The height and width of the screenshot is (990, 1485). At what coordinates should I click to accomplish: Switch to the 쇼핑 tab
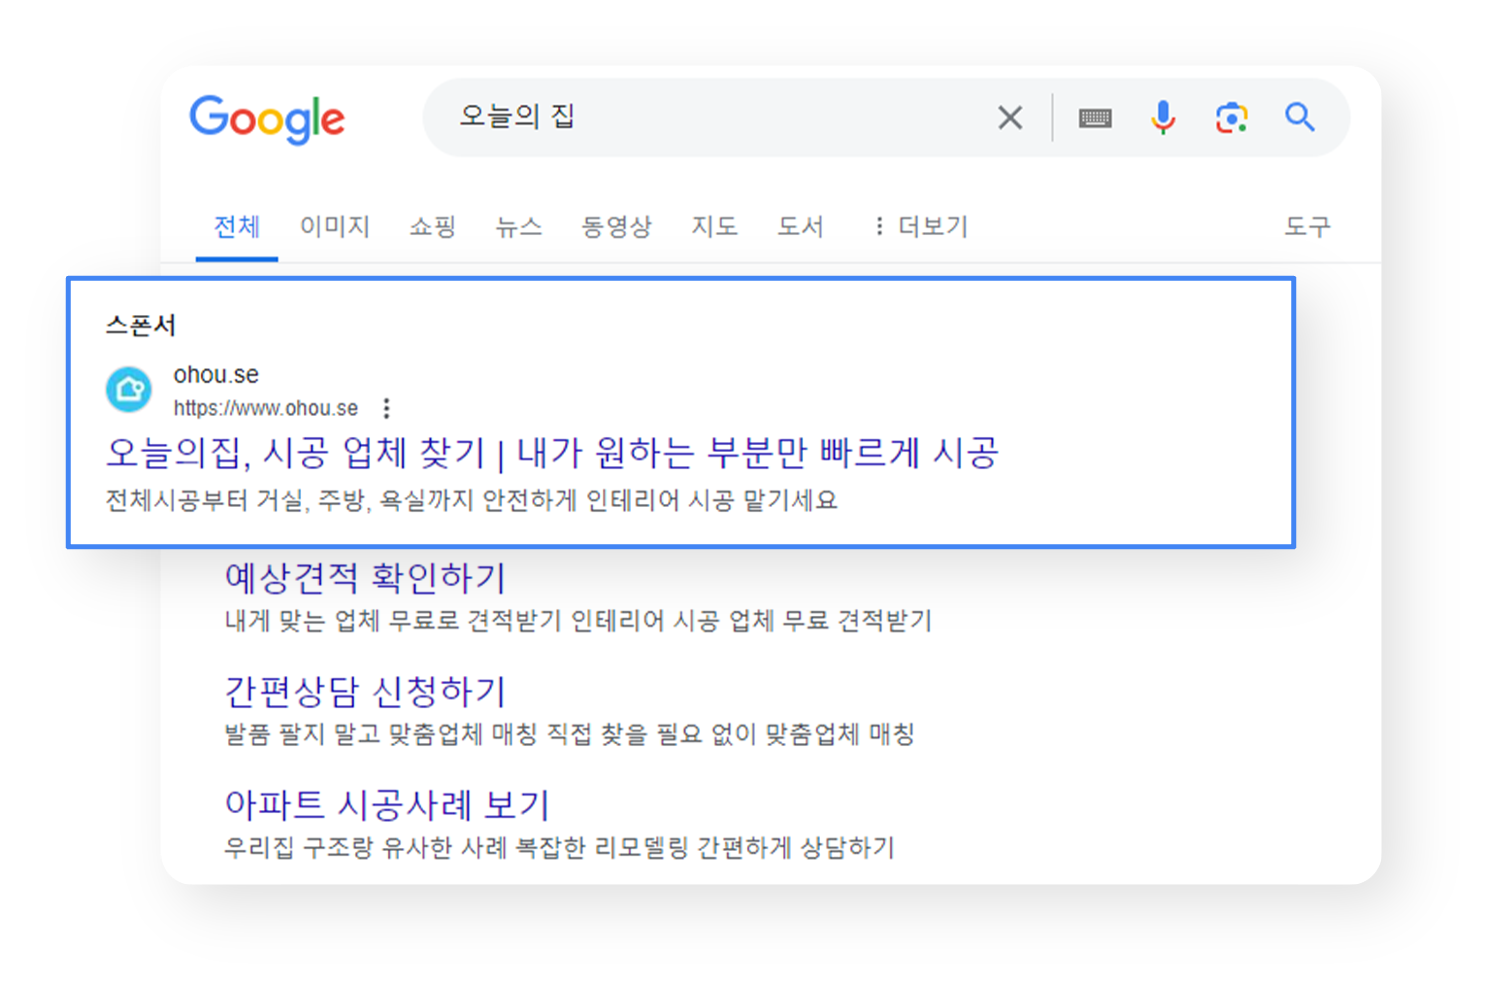[433, 227]
